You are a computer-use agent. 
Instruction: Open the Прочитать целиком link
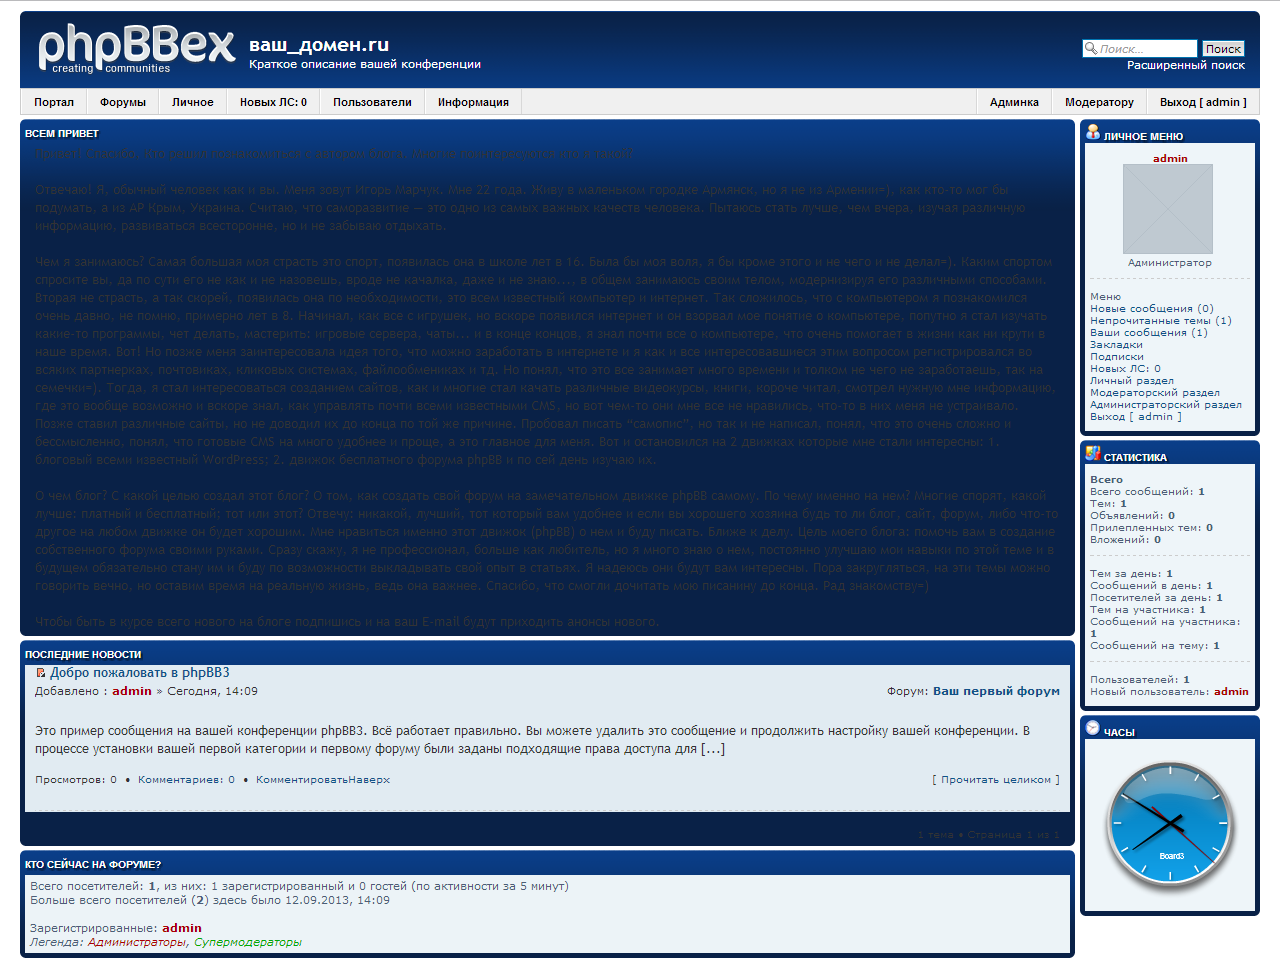pyautogui.click(x=995, y=780)
